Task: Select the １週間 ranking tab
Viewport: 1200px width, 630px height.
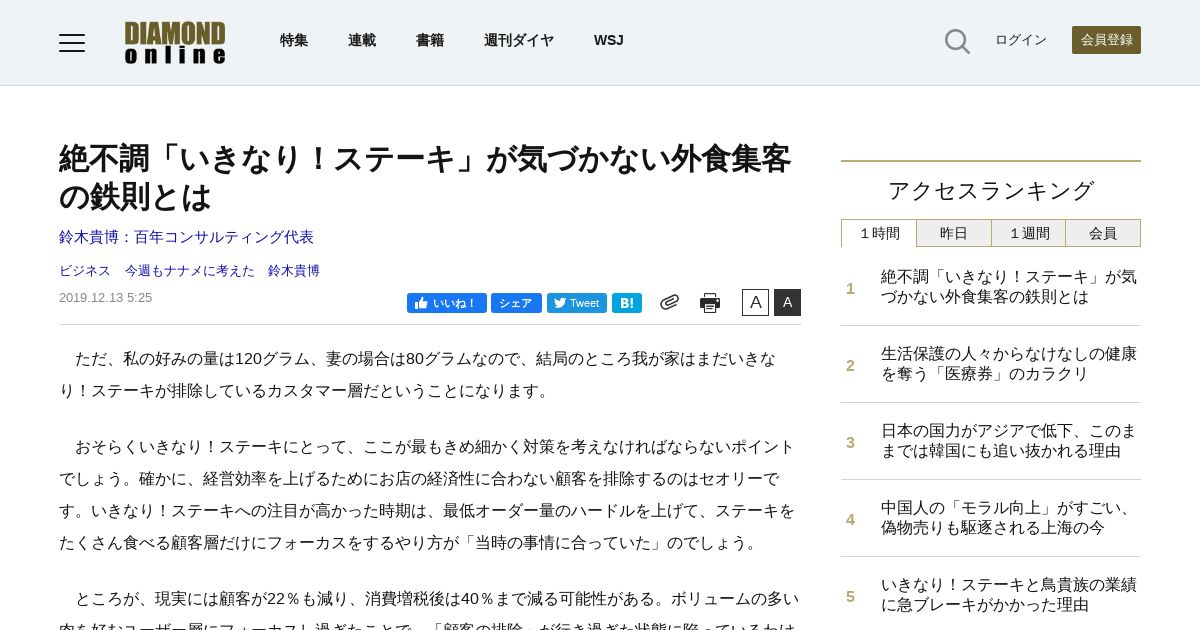Action: (1029, 233)
